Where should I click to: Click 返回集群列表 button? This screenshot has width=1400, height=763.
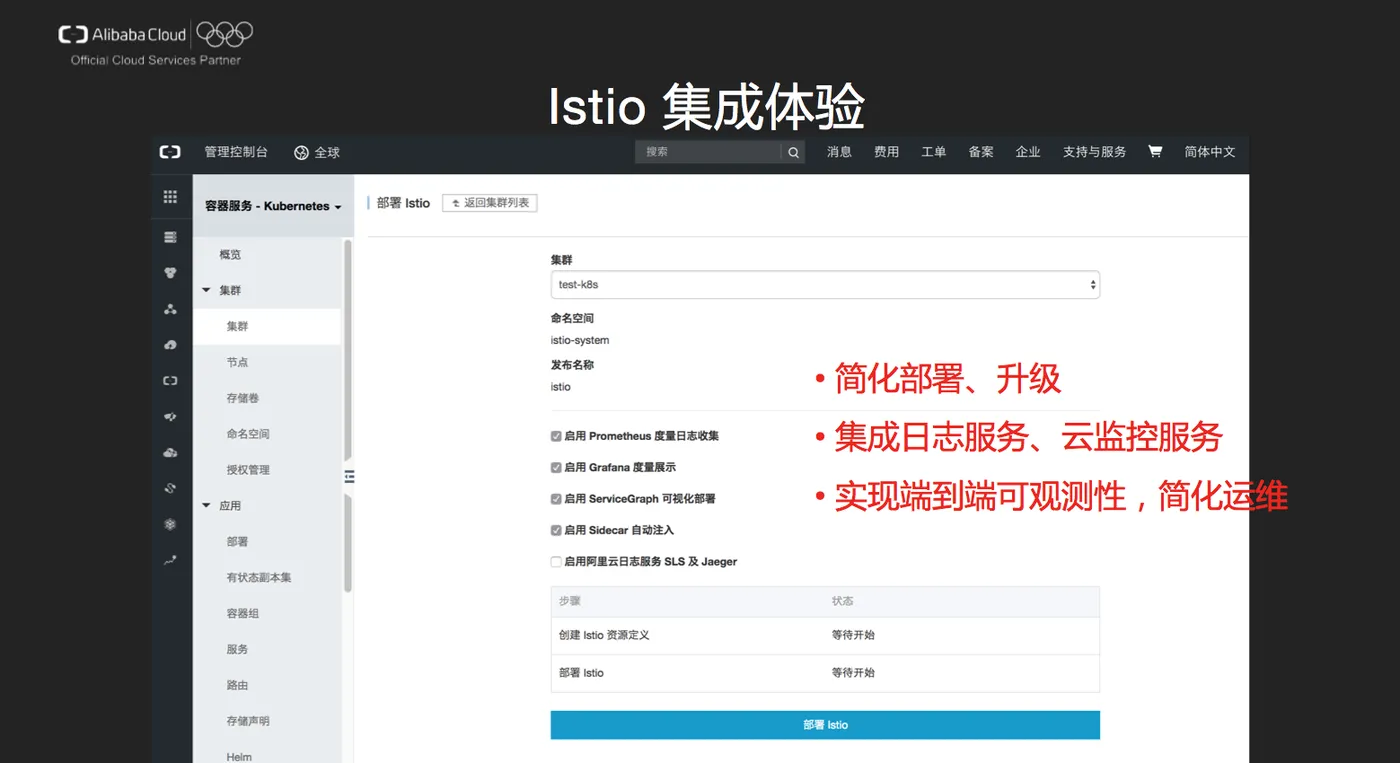point(490,203)
